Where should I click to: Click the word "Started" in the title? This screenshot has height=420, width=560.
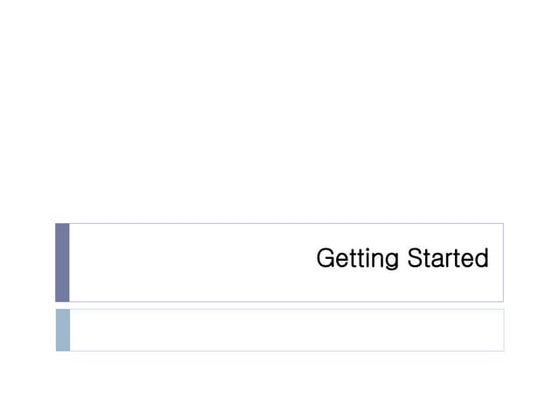(448, 258)
